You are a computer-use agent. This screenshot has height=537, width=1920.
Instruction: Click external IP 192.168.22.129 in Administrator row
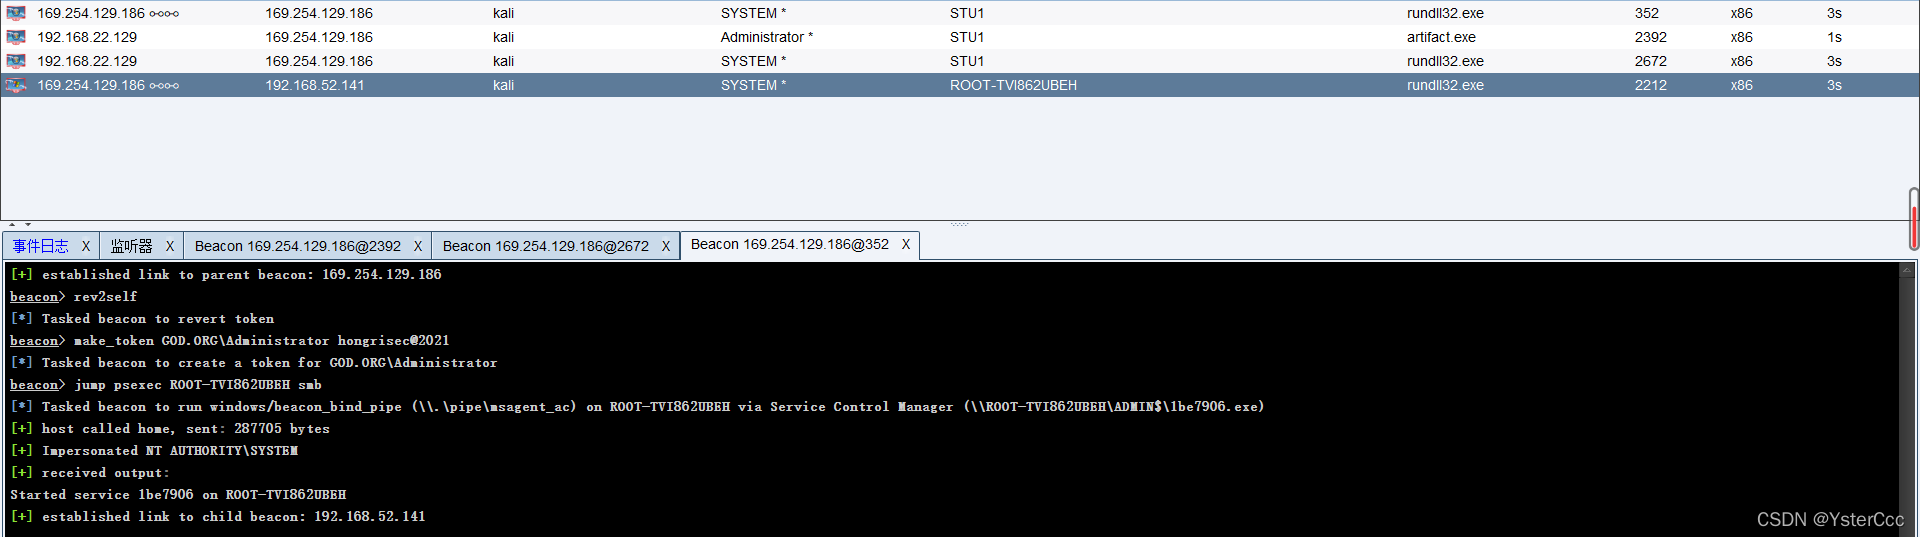point(87,37)
